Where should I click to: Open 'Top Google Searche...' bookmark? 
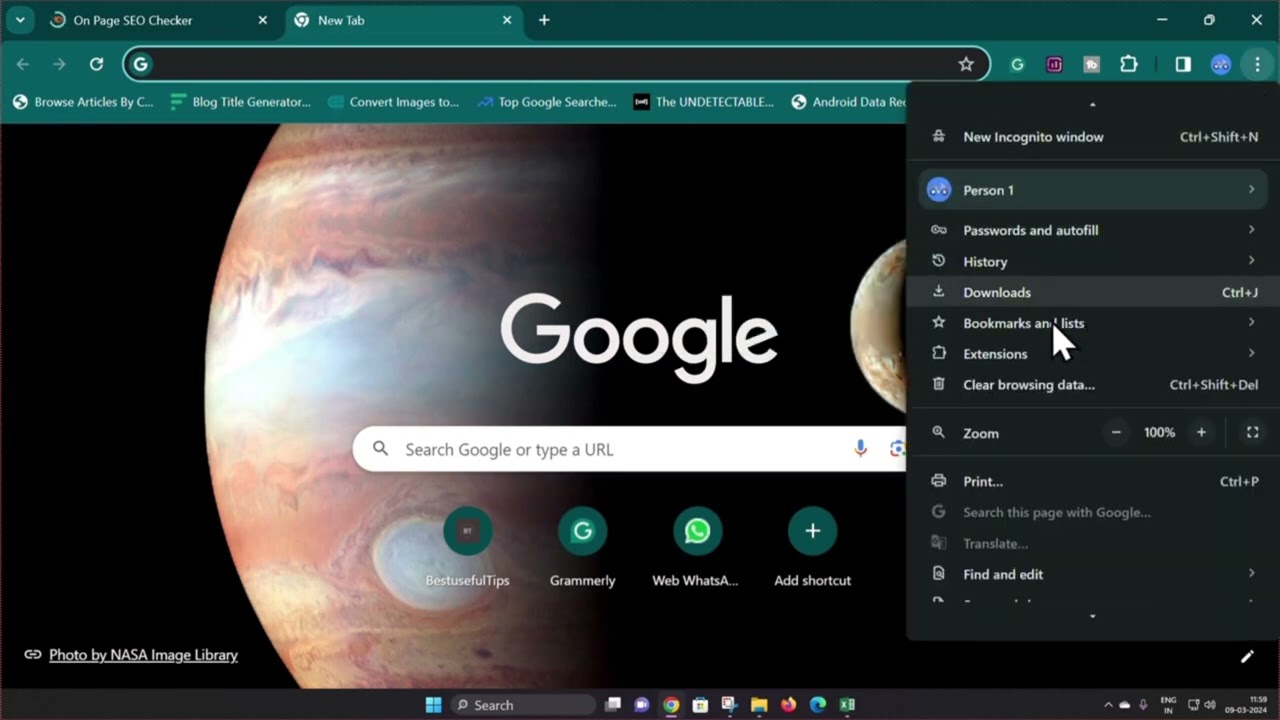tap(546, 102)
